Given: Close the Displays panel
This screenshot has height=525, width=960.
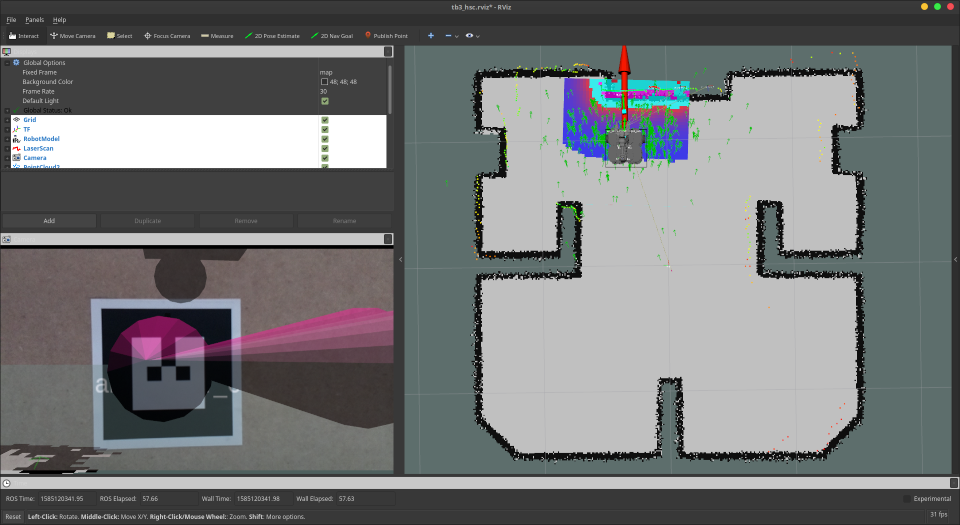Looking at the screenshot, I should click(x=388, y=52).
